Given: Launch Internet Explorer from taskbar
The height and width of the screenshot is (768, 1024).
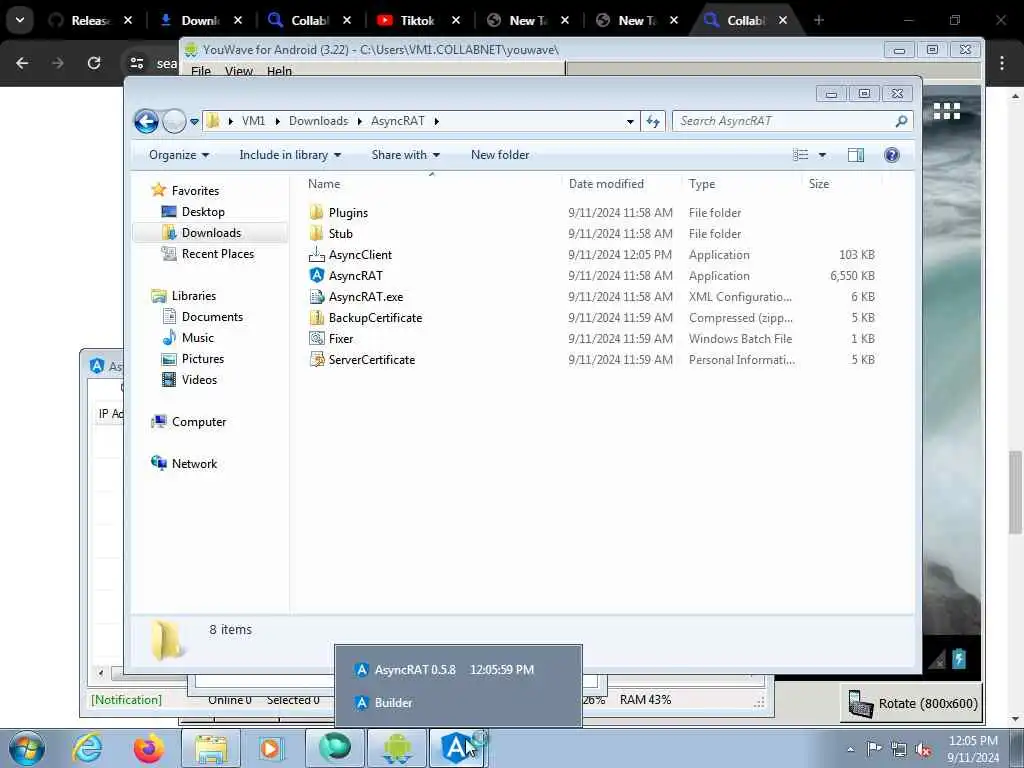Looking at the screenshot, I should pos(88,748).
